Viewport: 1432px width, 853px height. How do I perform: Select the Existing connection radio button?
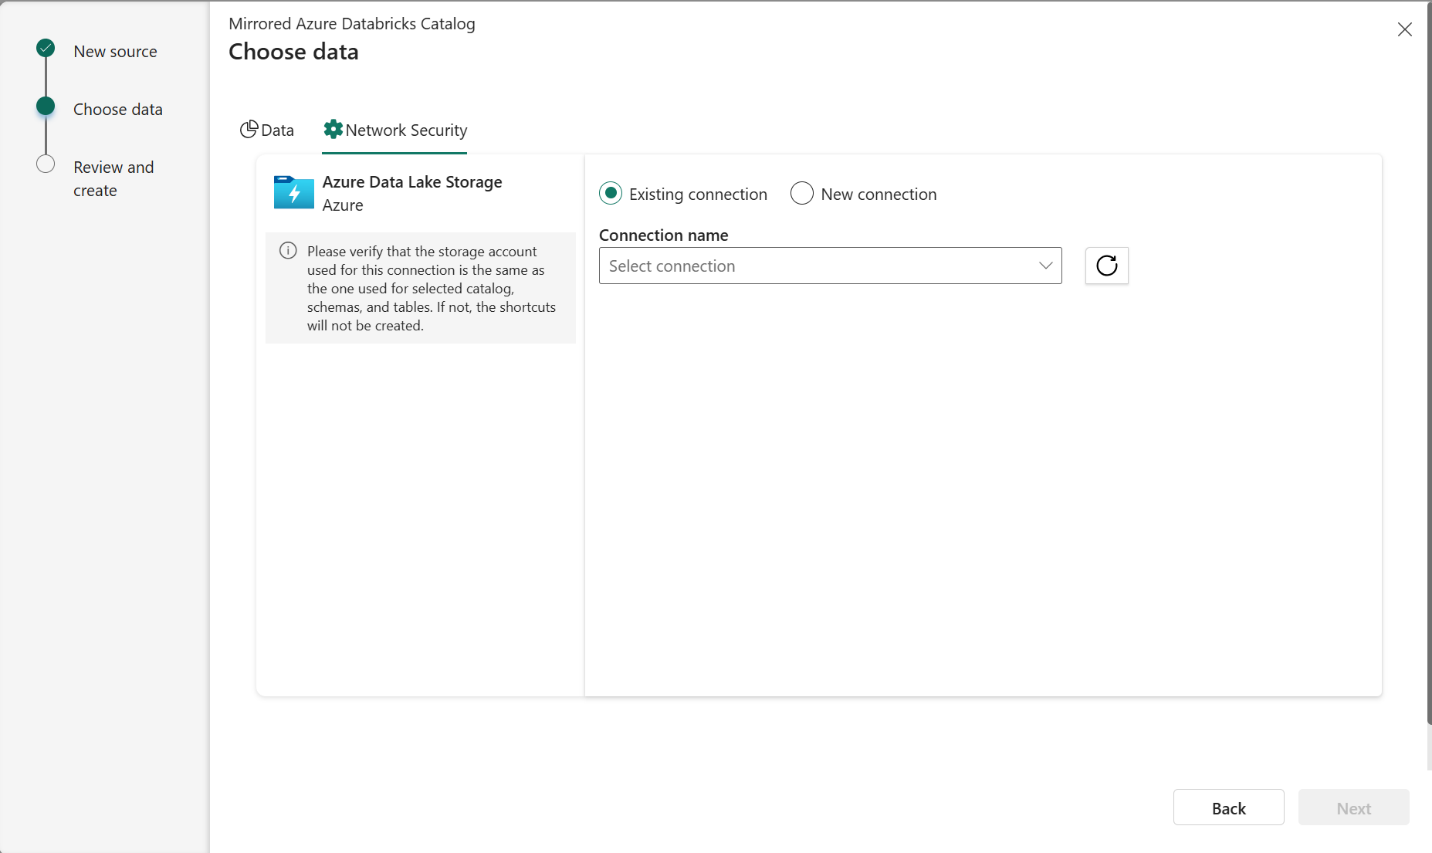tap(610, 193)
